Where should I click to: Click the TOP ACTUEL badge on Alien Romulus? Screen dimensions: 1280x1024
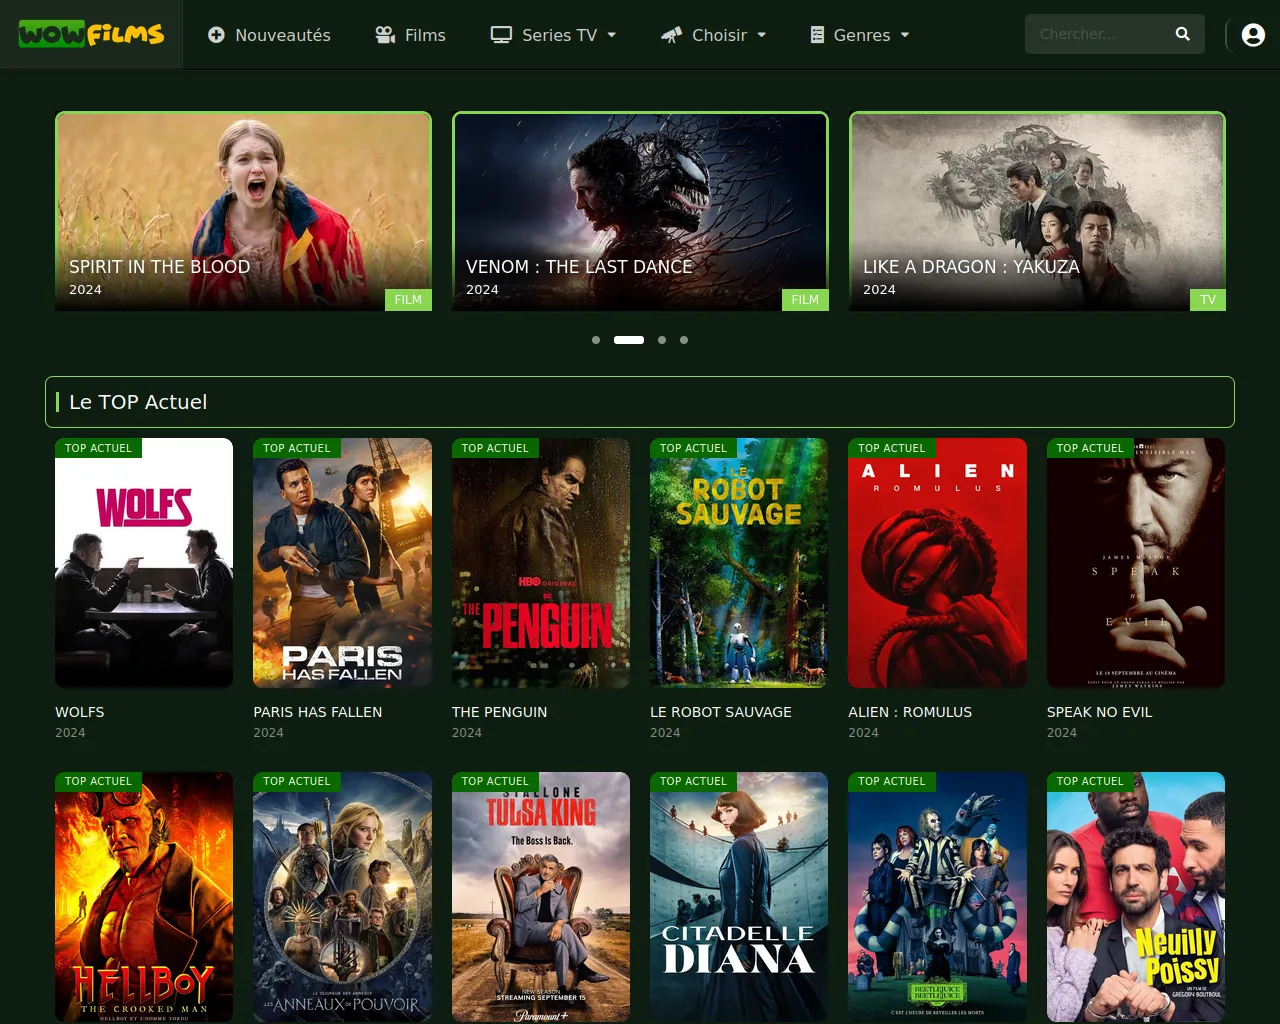(x=892, y=448)
